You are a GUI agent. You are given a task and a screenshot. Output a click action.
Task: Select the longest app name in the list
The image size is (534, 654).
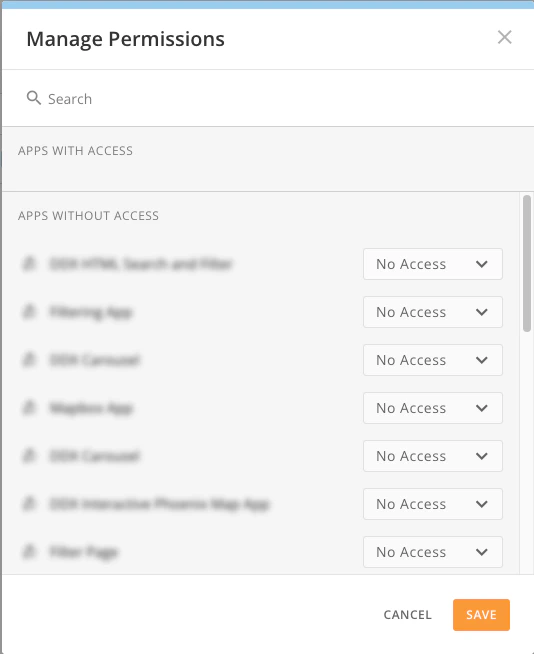click(159, 504)
